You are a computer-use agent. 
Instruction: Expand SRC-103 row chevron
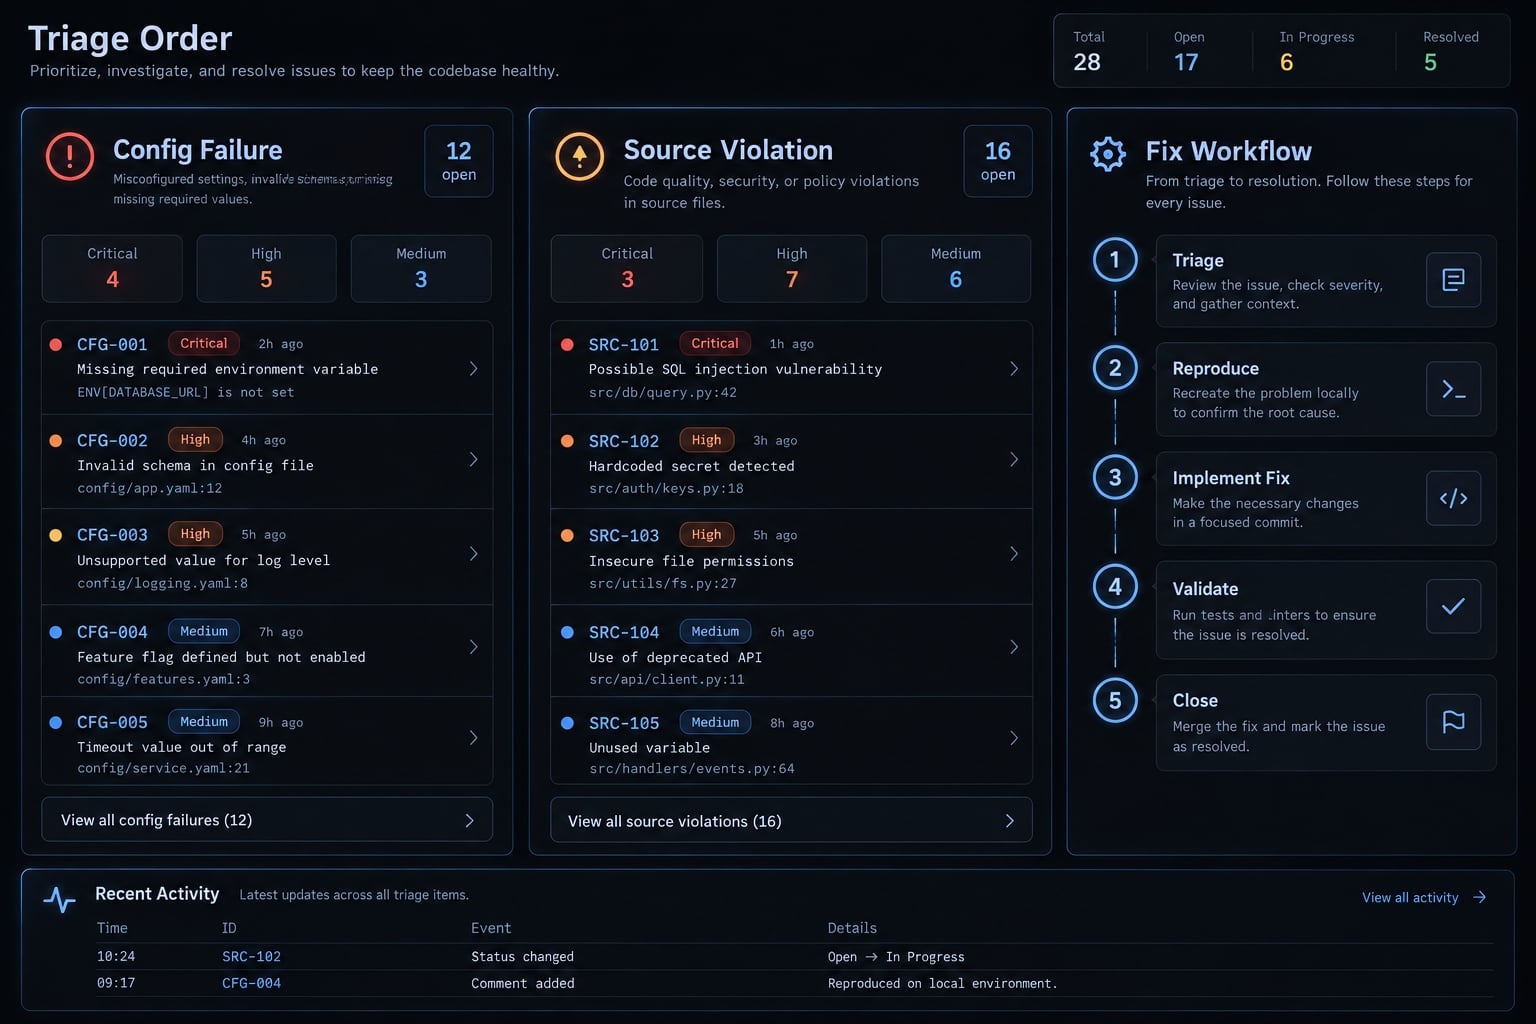1014,553
